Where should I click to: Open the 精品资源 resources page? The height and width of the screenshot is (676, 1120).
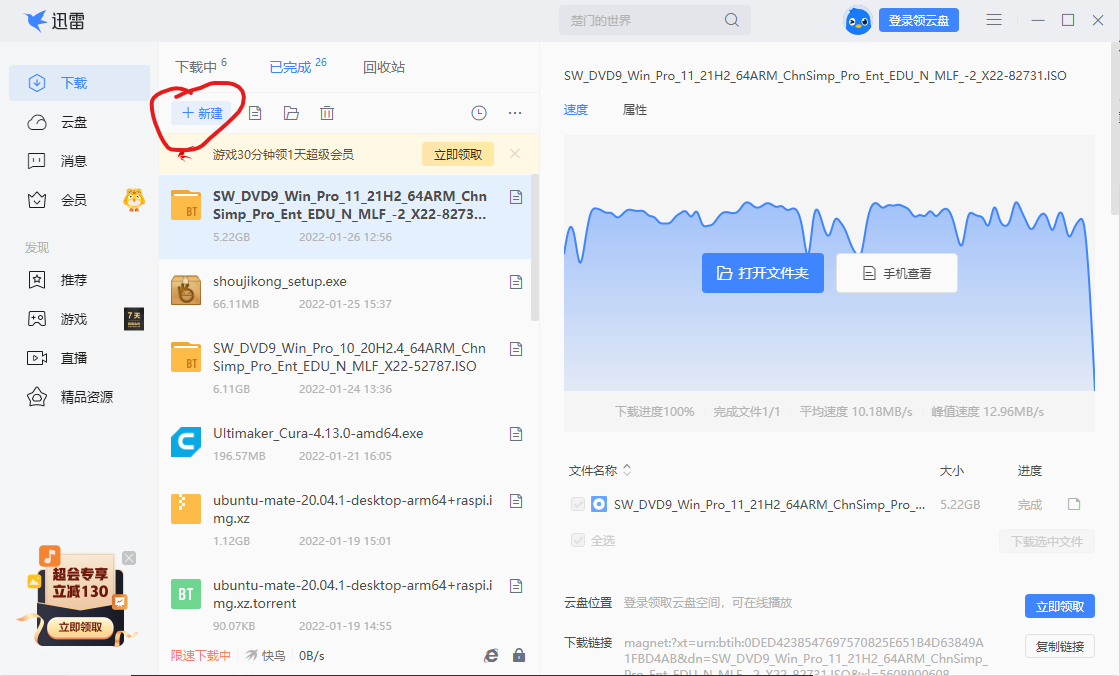pyautogui.click(x=70, y=397)
